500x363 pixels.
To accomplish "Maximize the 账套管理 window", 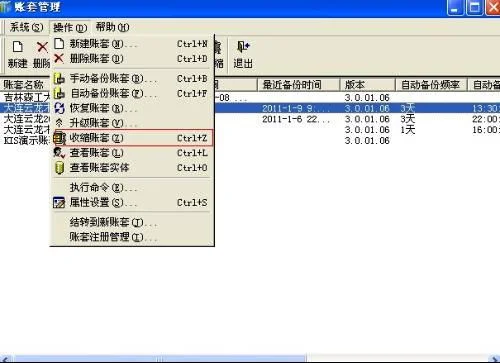I will (x=474, y=7).
